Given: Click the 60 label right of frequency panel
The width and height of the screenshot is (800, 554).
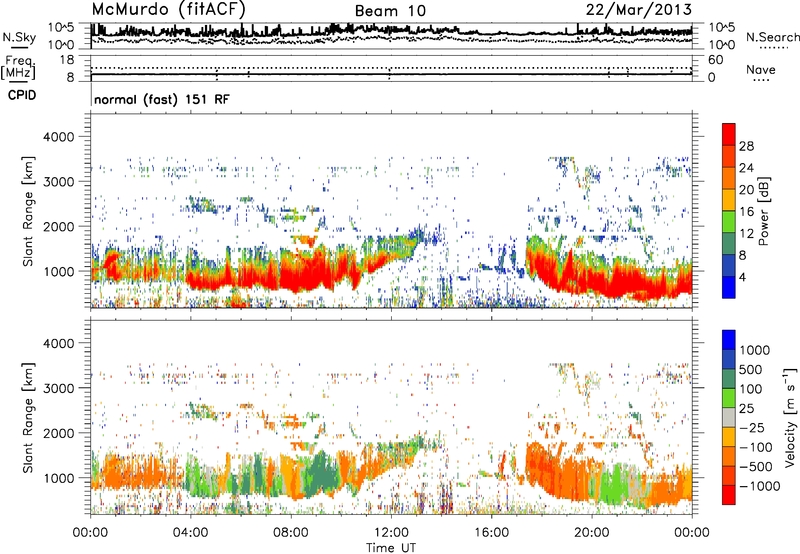Looking at the screenshot, I should (715, 60).
